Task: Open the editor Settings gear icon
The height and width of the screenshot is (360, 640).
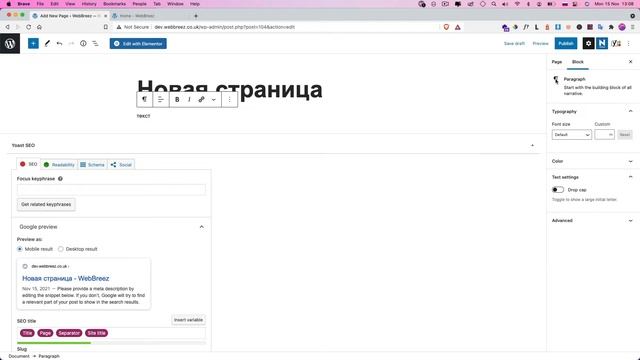Action: (588, 43)
